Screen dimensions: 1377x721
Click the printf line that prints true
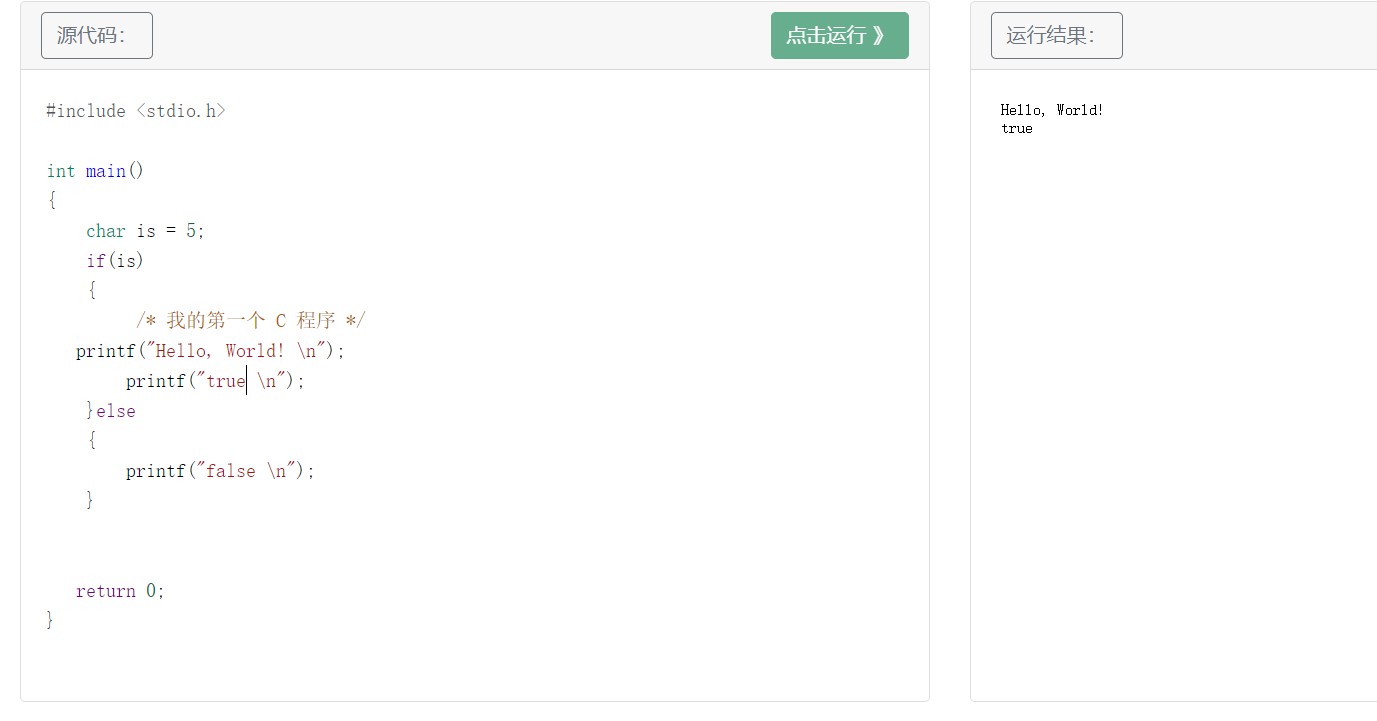point(214,381)
